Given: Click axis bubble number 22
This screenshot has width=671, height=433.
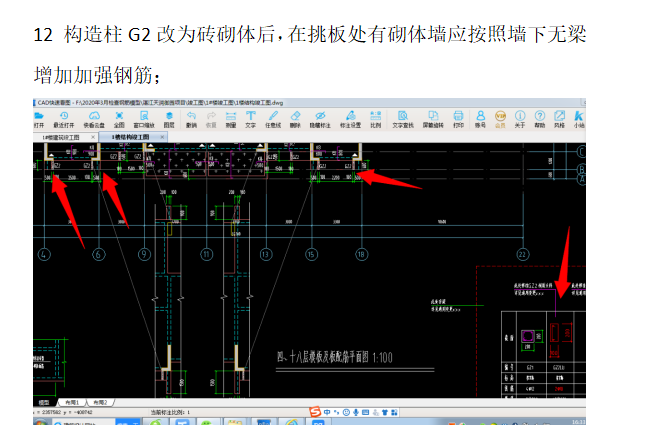Looking at the screenshot, I should [523, 255].
